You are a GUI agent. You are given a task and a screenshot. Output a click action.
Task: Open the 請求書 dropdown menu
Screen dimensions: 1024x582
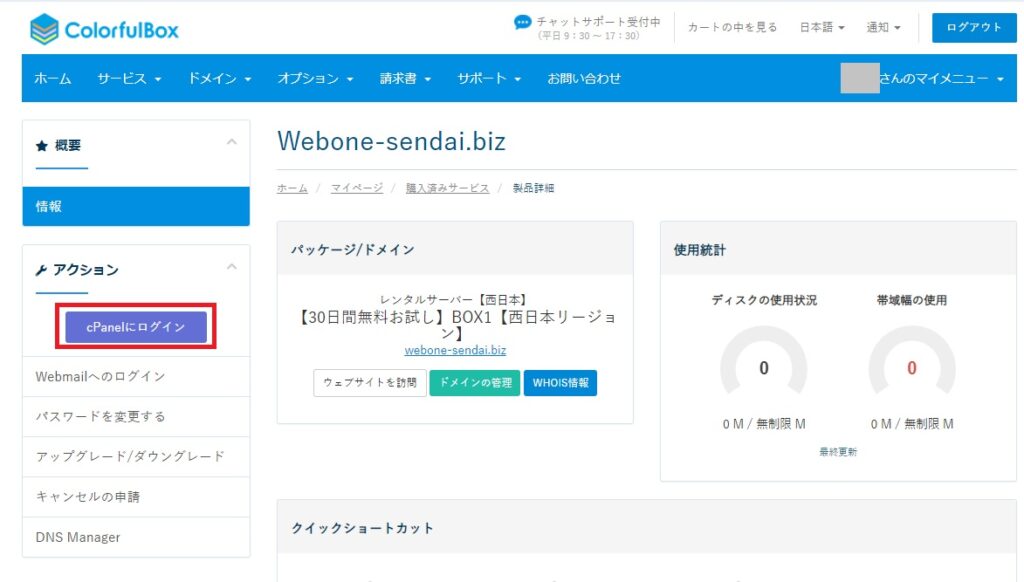(x=406, y=78)
